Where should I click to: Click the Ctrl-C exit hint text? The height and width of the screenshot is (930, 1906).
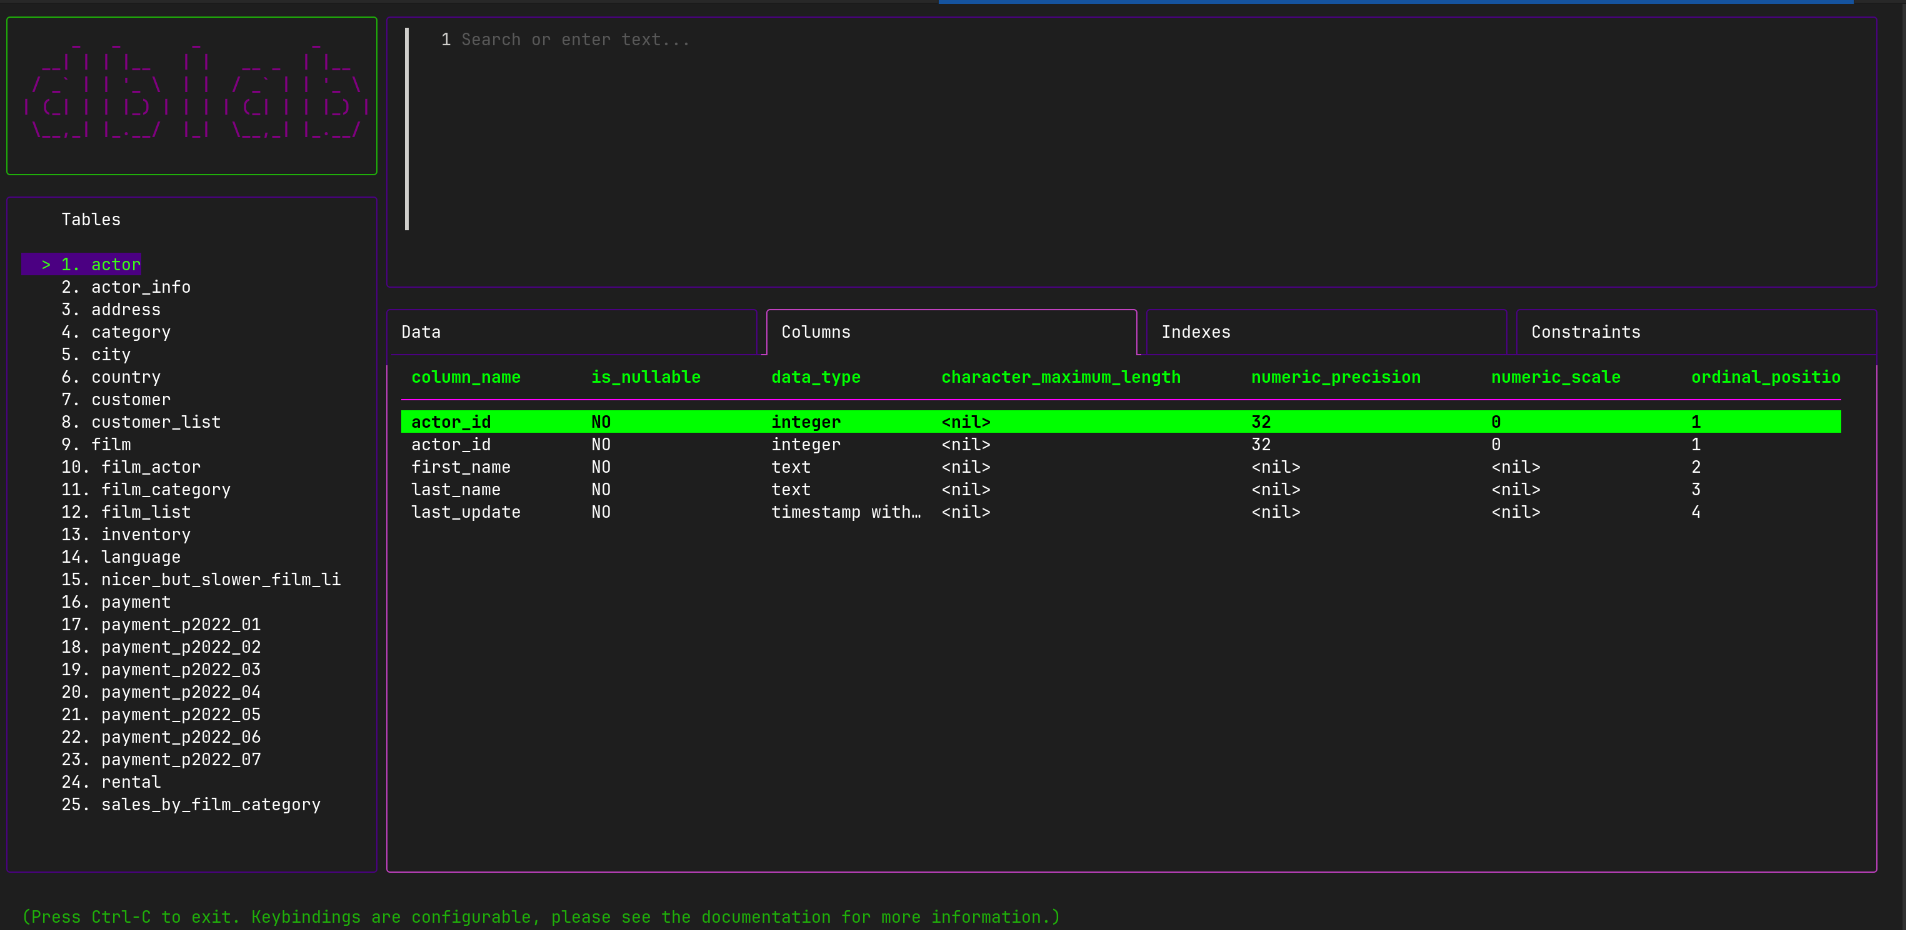click(x=541, y=917)
